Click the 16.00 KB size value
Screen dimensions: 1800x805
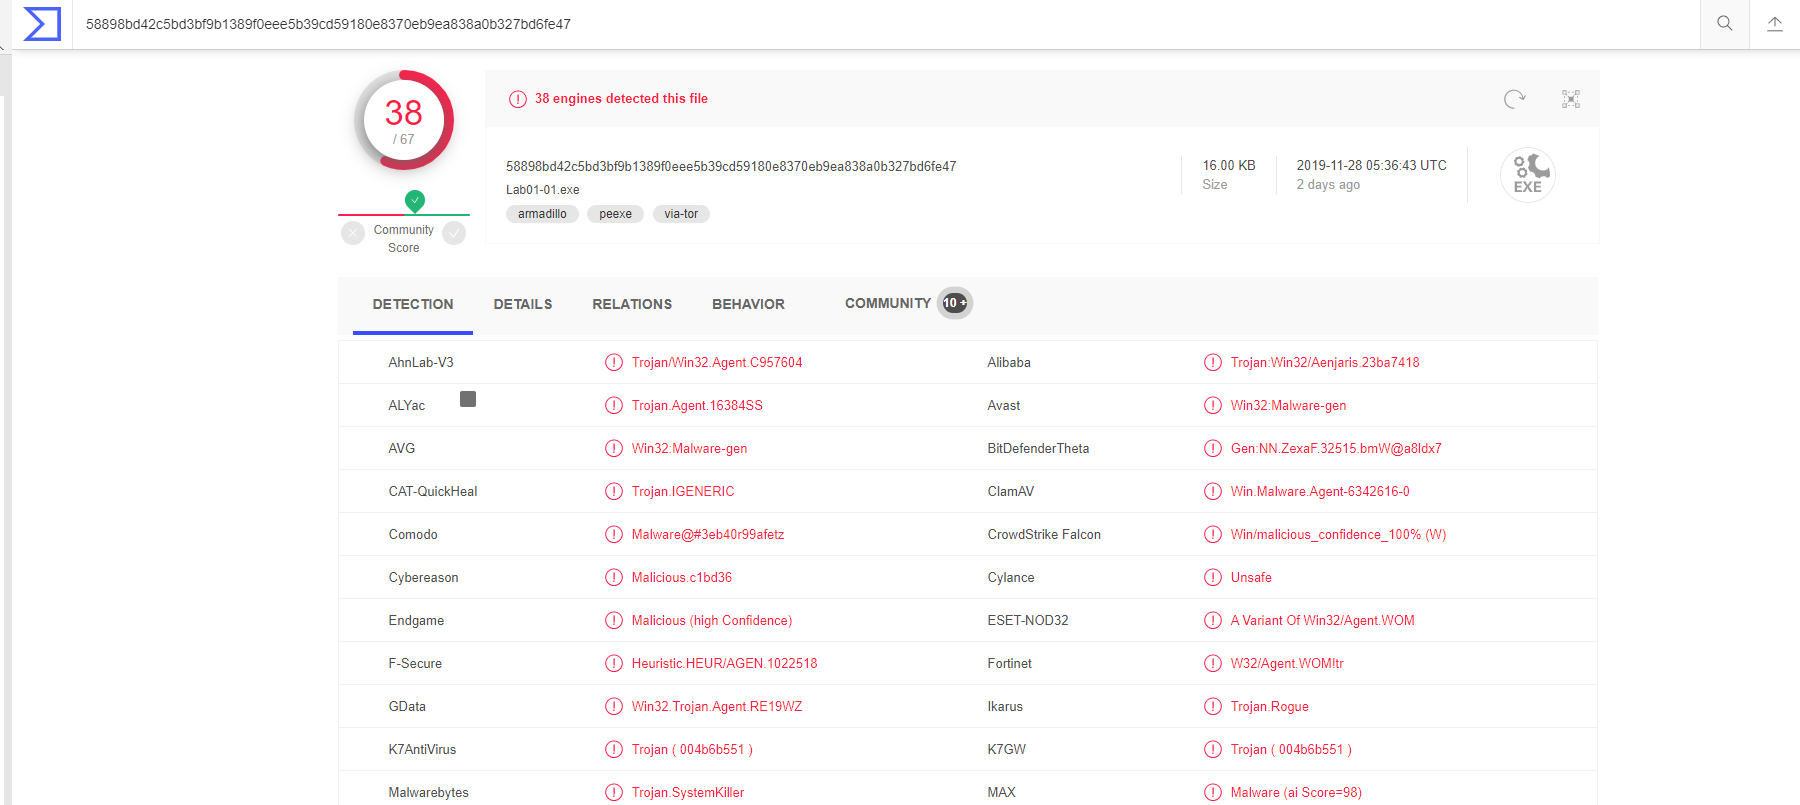pos(1229,166)
